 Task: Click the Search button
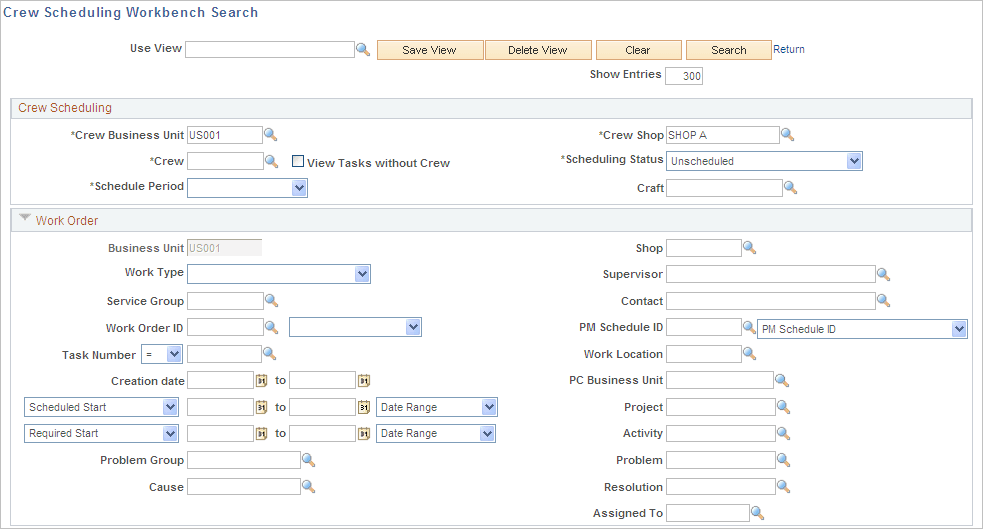point(728,50)
